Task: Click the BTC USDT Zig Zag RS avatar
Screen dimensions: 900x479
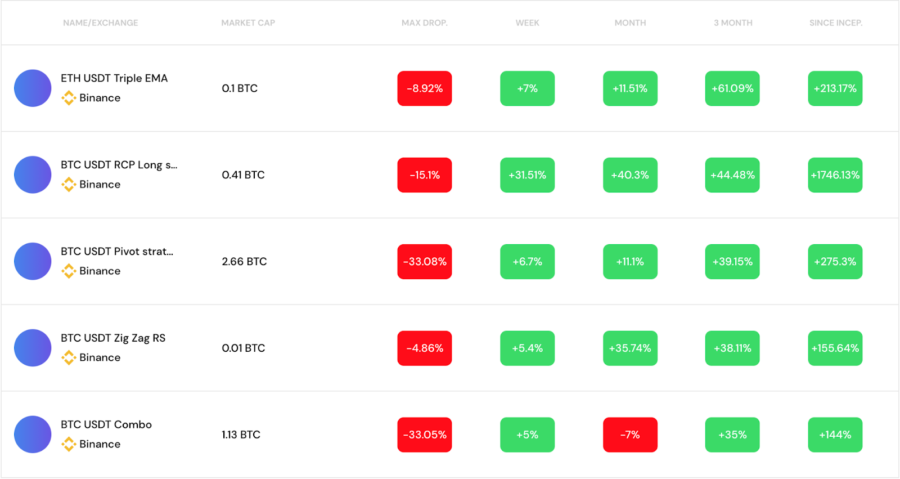Action: tap(33, 348)
